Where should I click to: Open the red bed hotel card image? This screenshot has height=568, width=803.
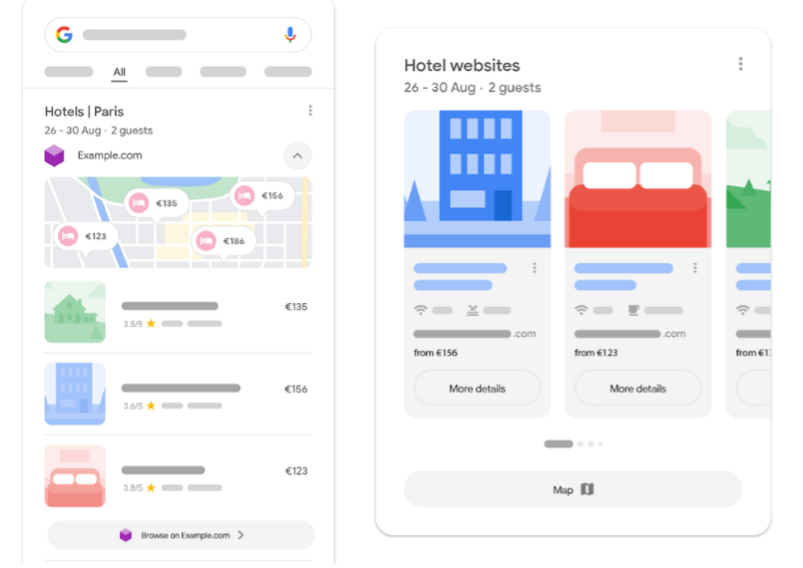coord(638,179)
